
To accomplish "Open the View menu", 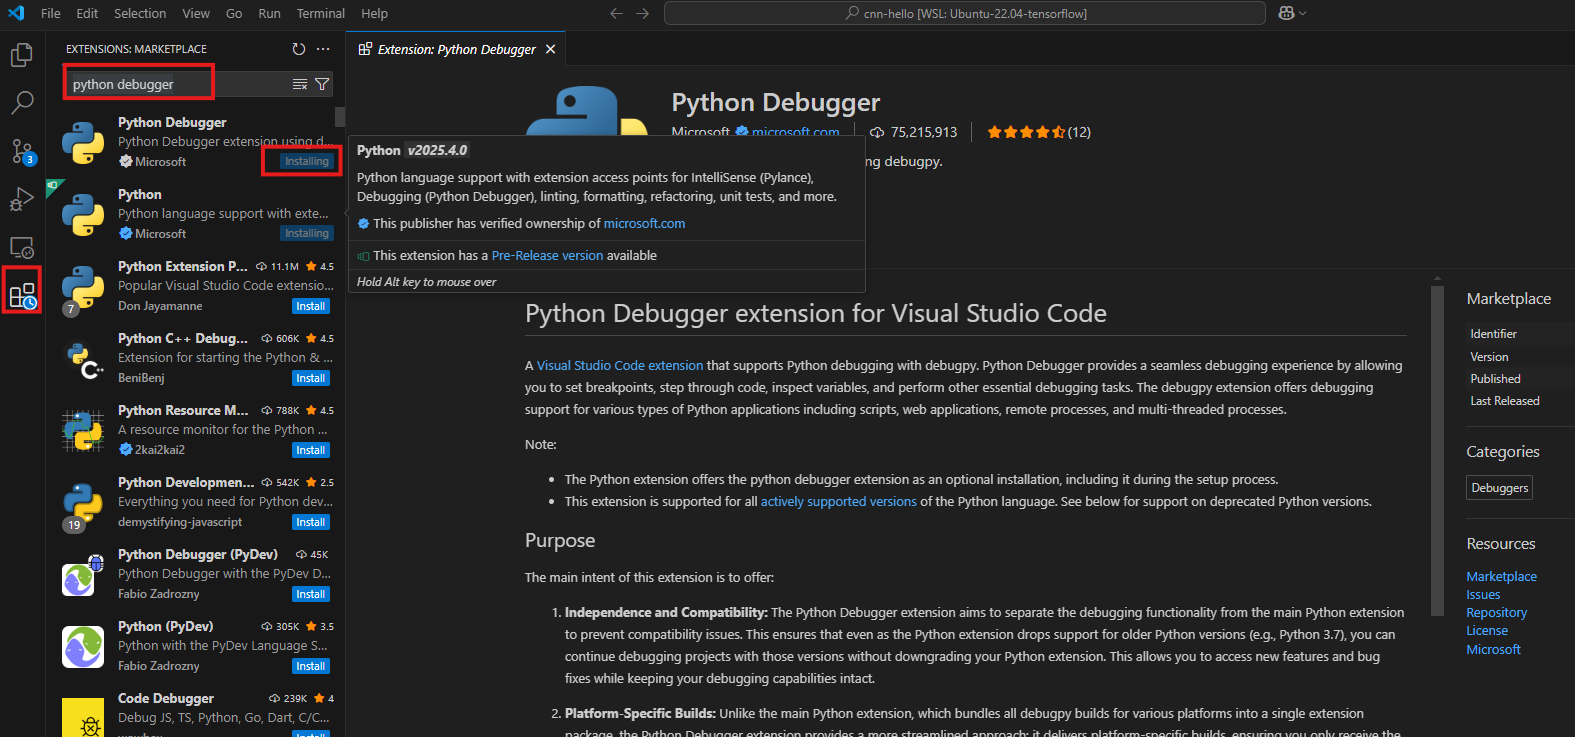I will [196, 14].
